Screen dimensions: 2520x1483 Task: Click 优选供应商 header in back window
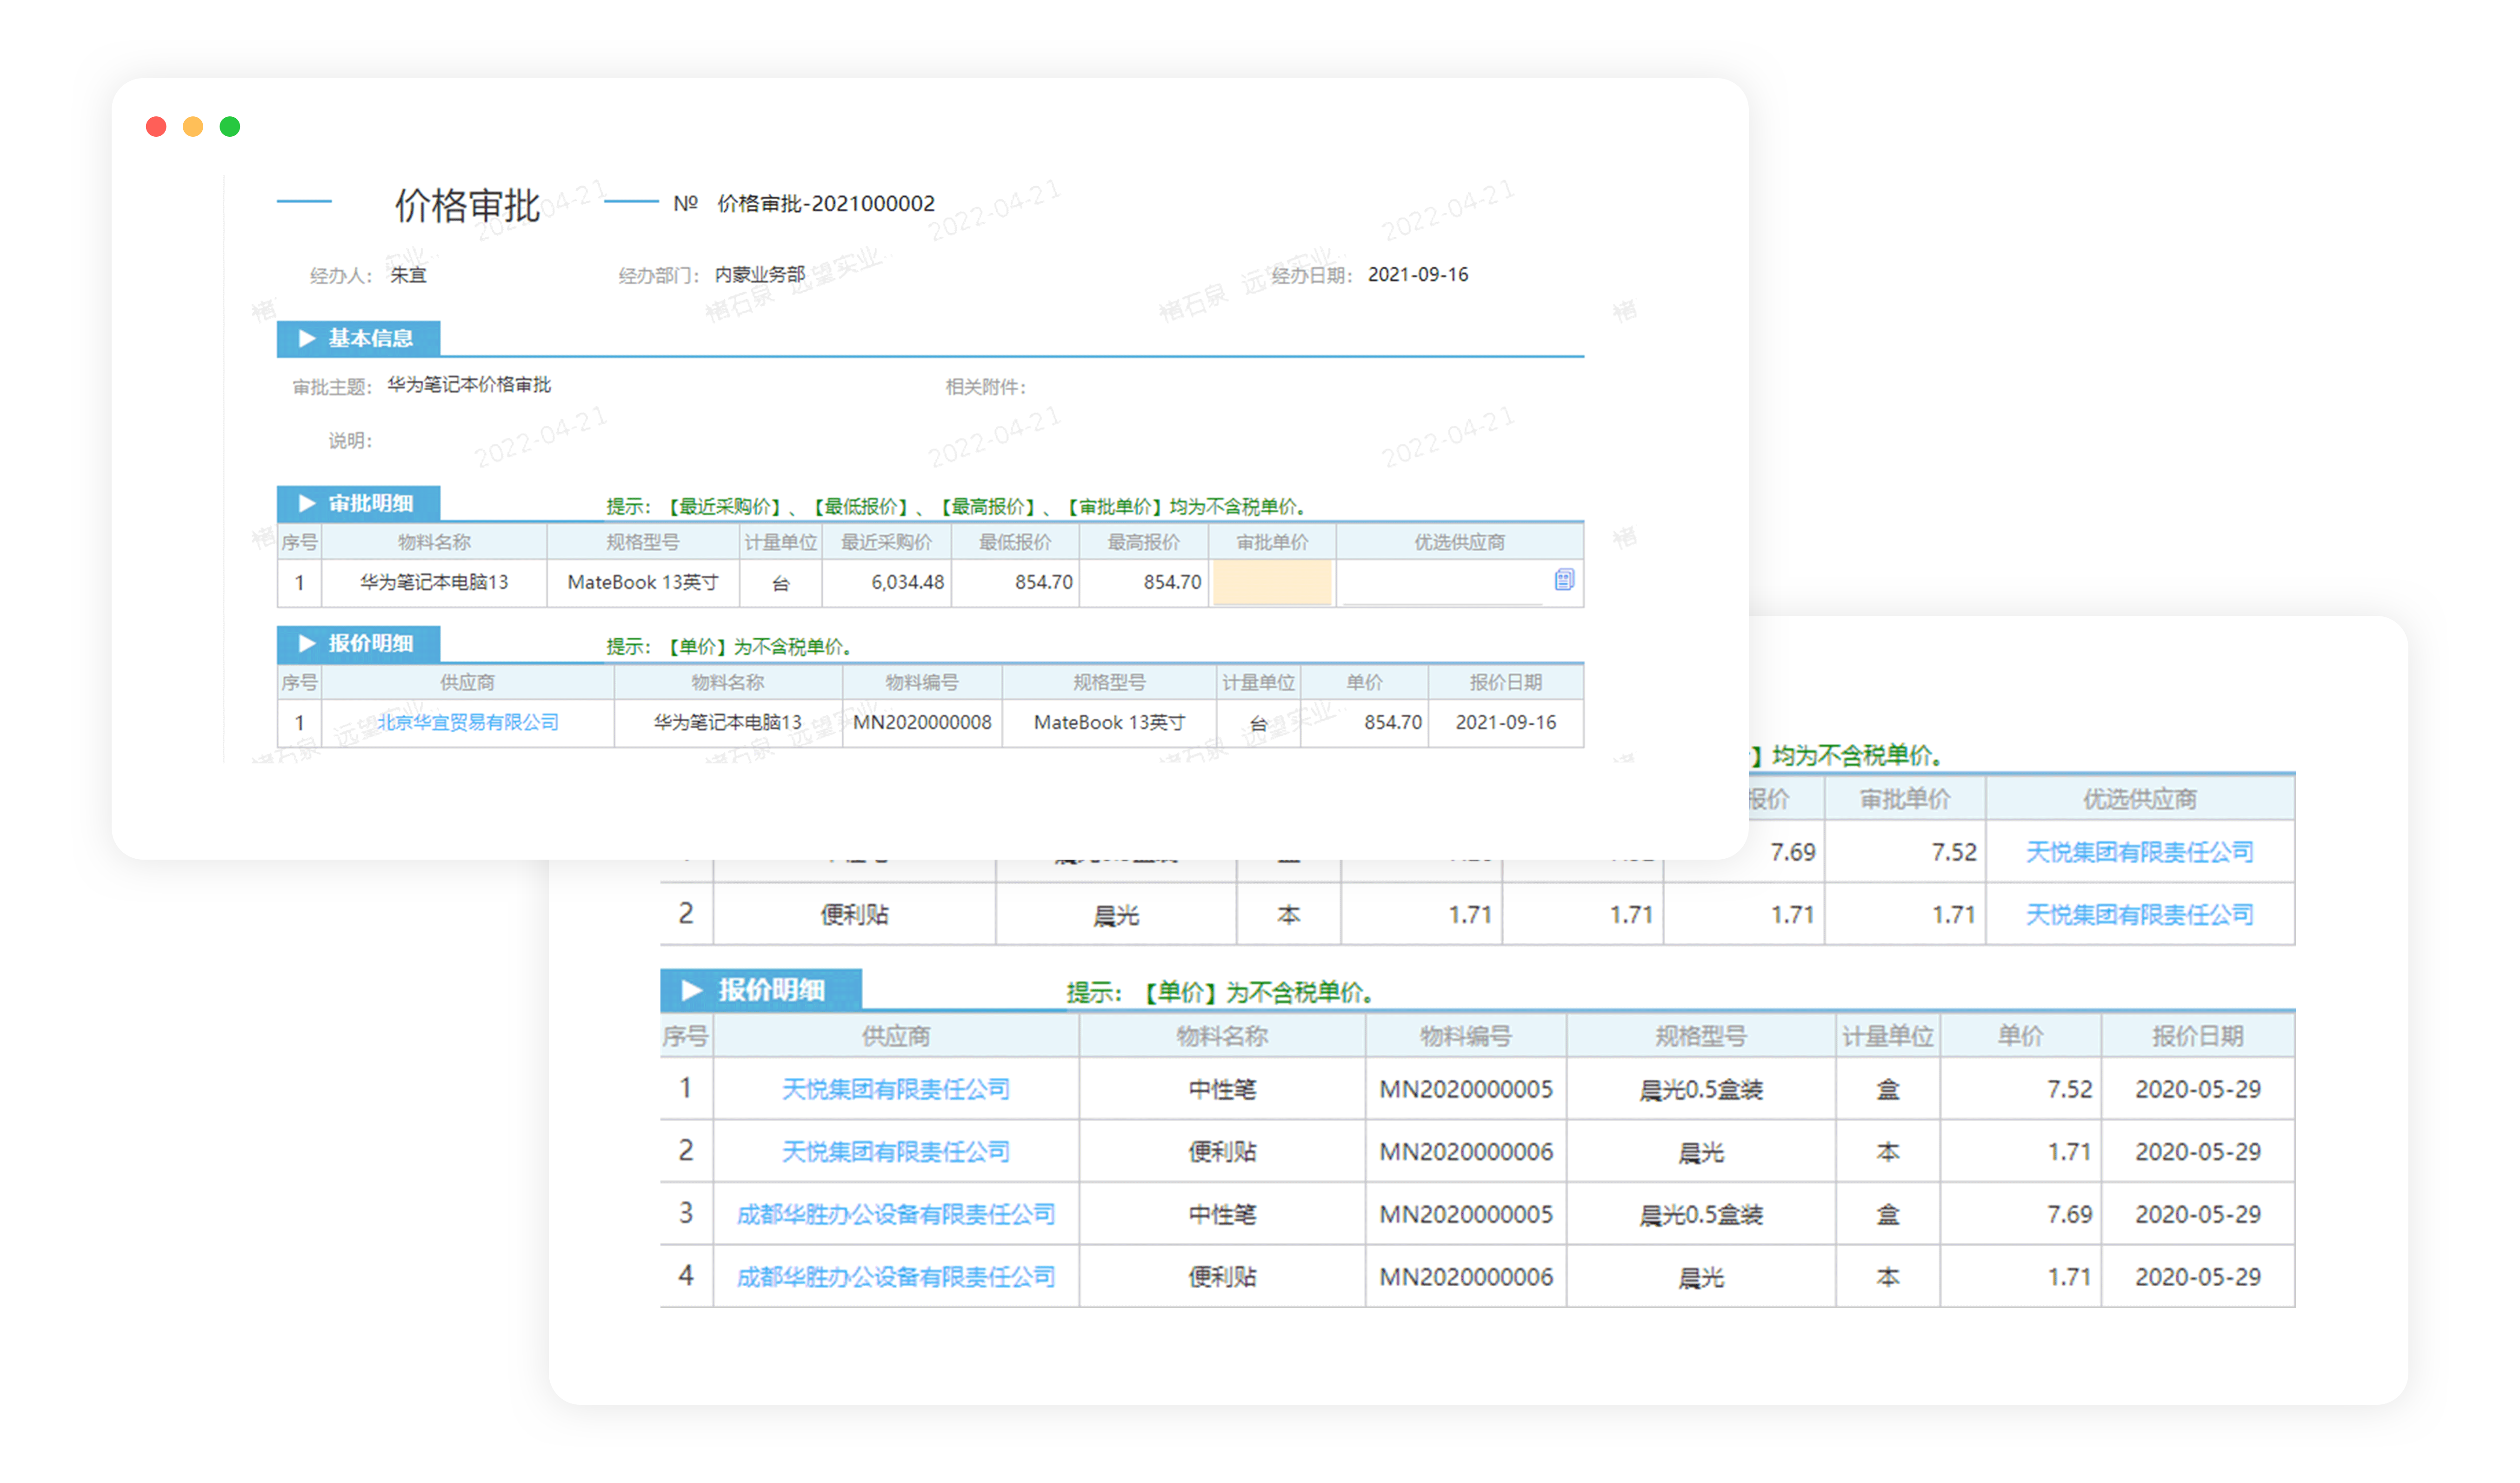pyautogui.click(x=2140, y=799)
